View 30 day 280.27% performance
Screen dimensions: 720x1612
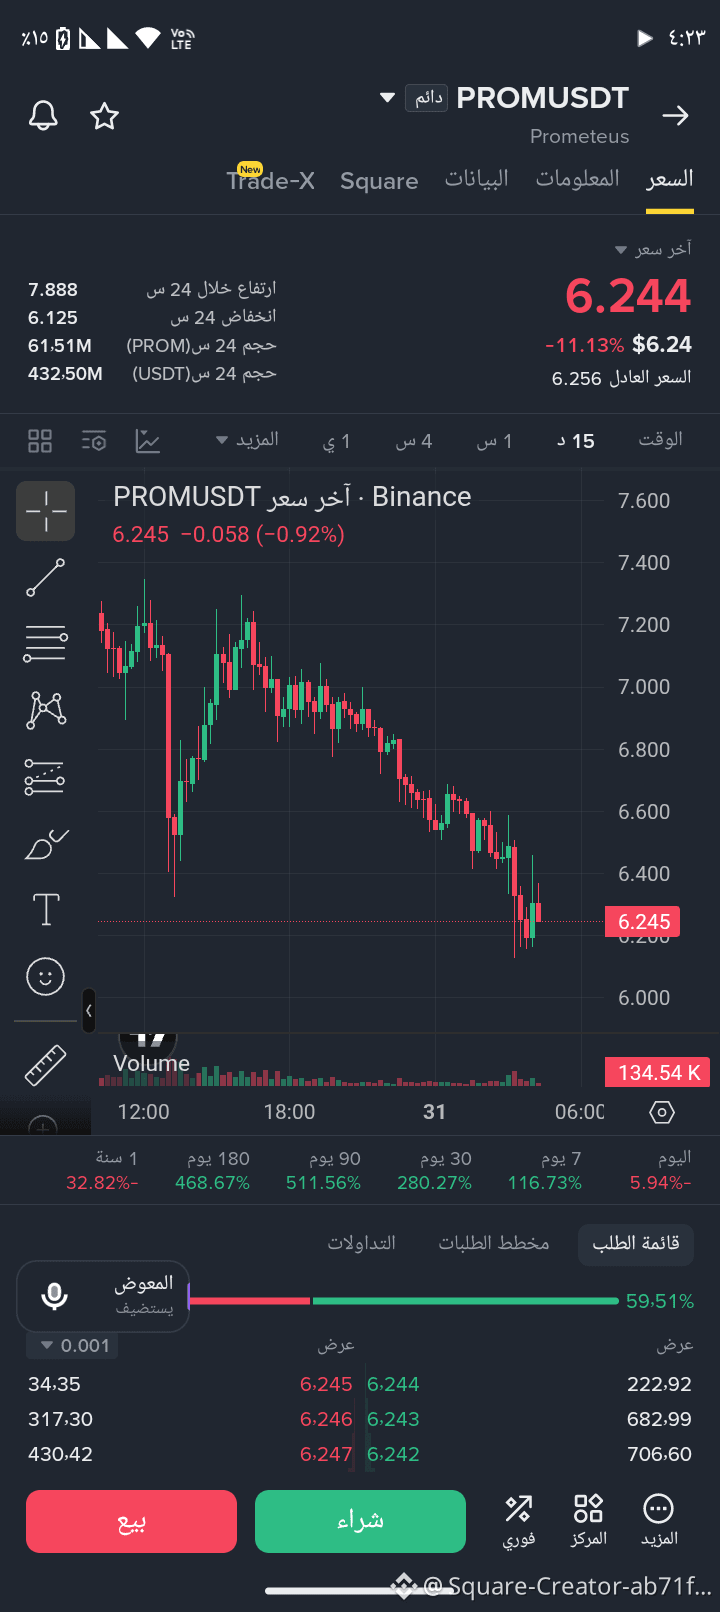click(434, 1170)
